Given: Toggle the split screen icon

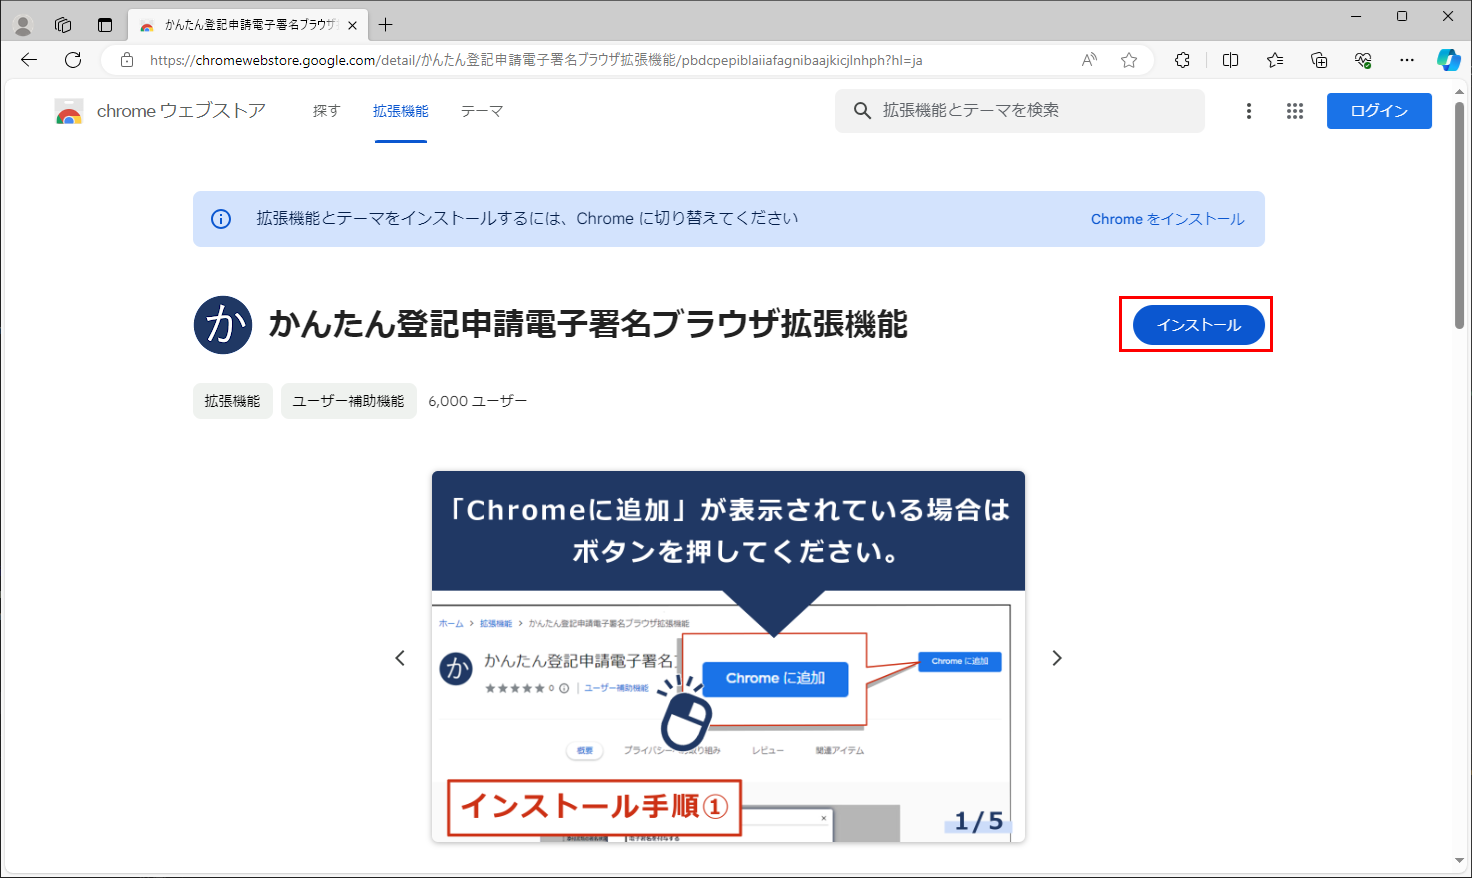Looking at the screenshot, I should pyautogui.click(x=1231, y=60).
